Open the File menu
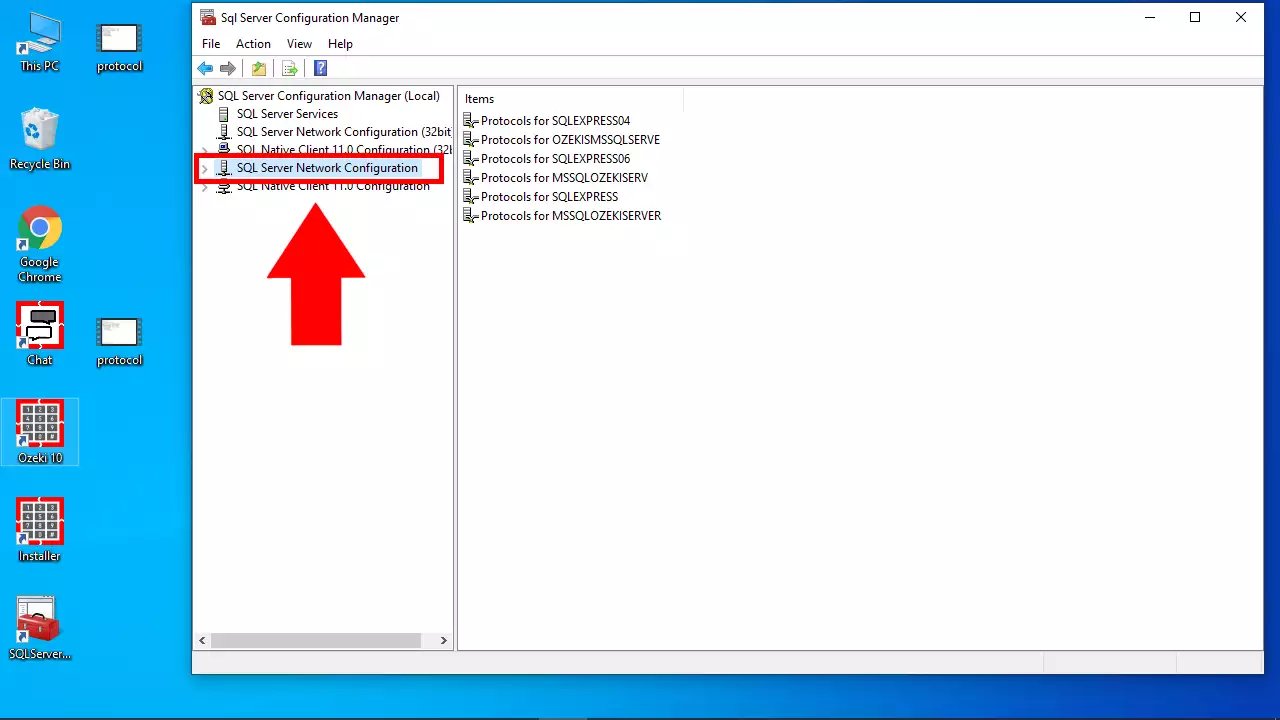The width and height of the screenshot is (1280, 720). pyautogui.click(x=211, y=44)
